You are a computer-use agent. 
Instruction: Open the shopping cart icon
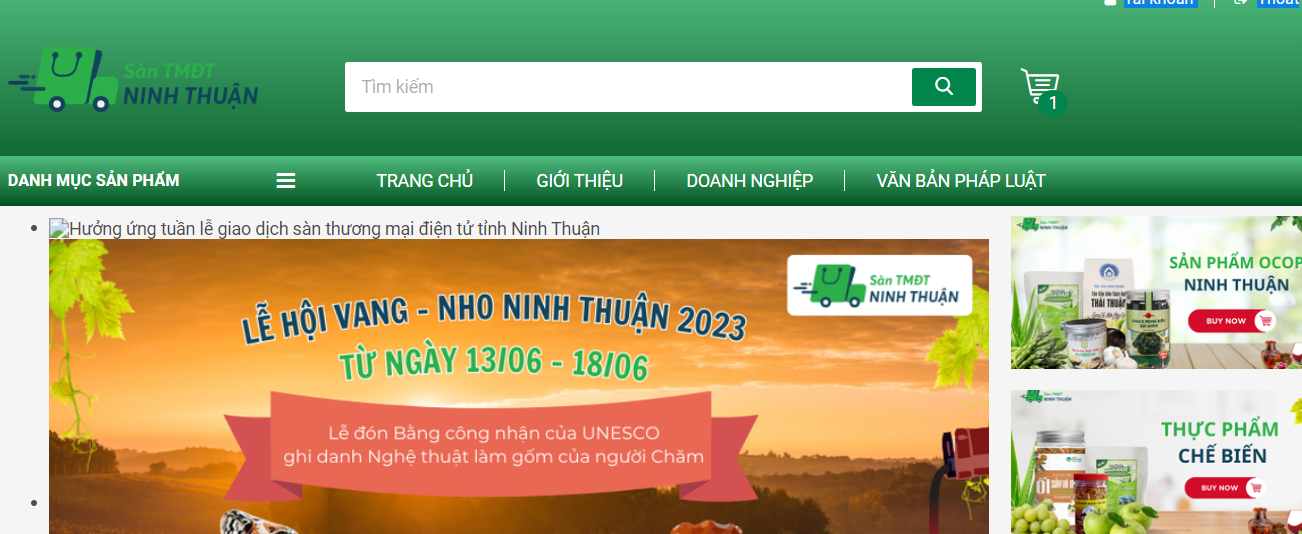[x=1039, y=86]
